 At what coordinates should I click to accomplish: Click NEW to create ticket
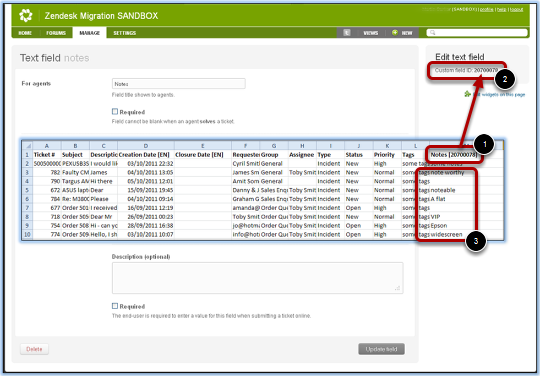407,33
